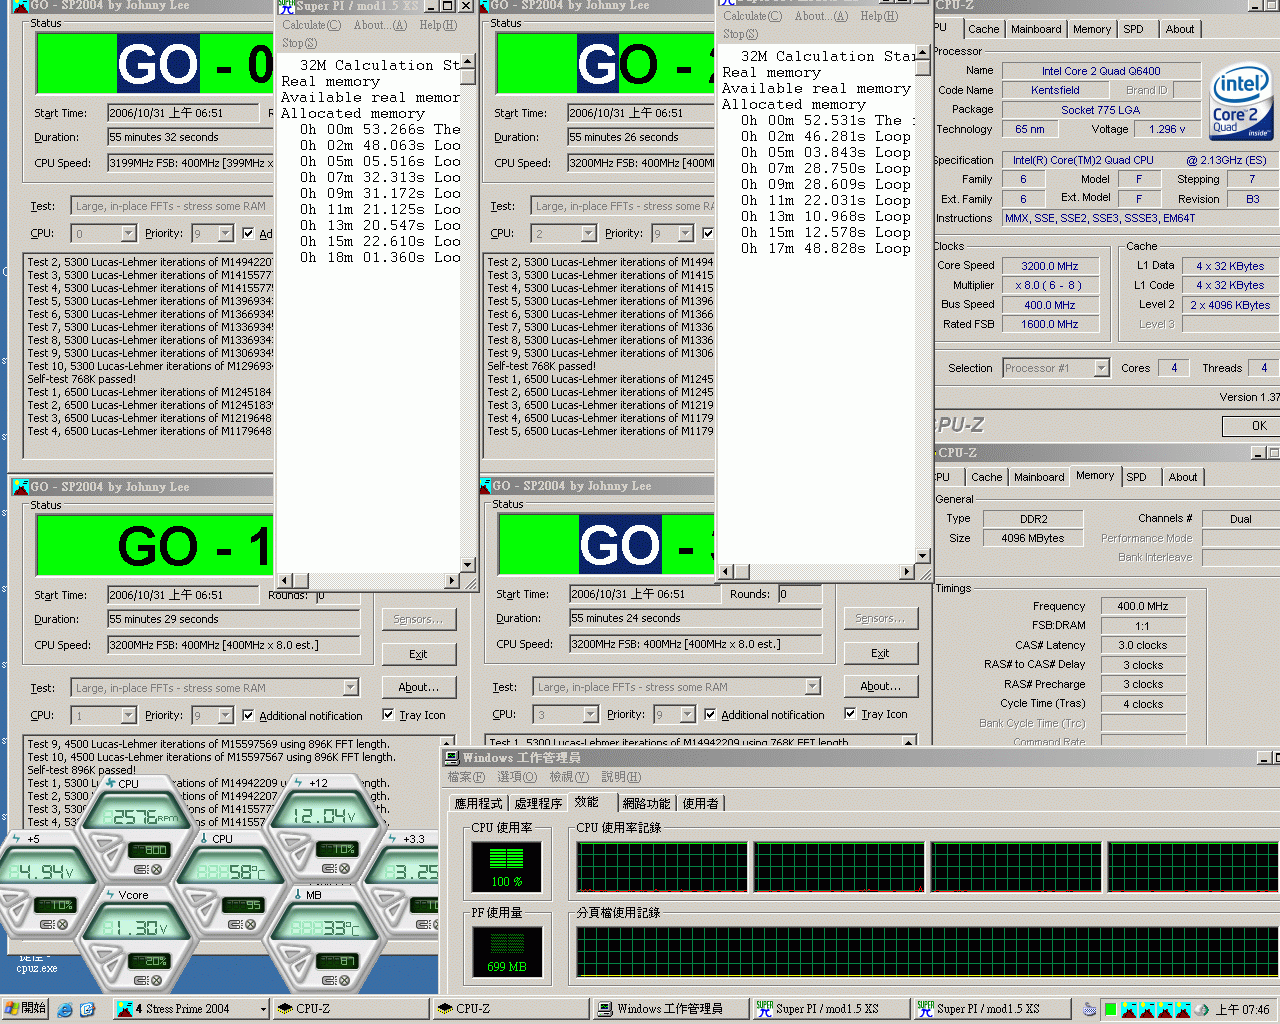This screenshot has height=1024, width=1280.
Task: Click the globe tray icon beside the clock
Action: 1201,1009
